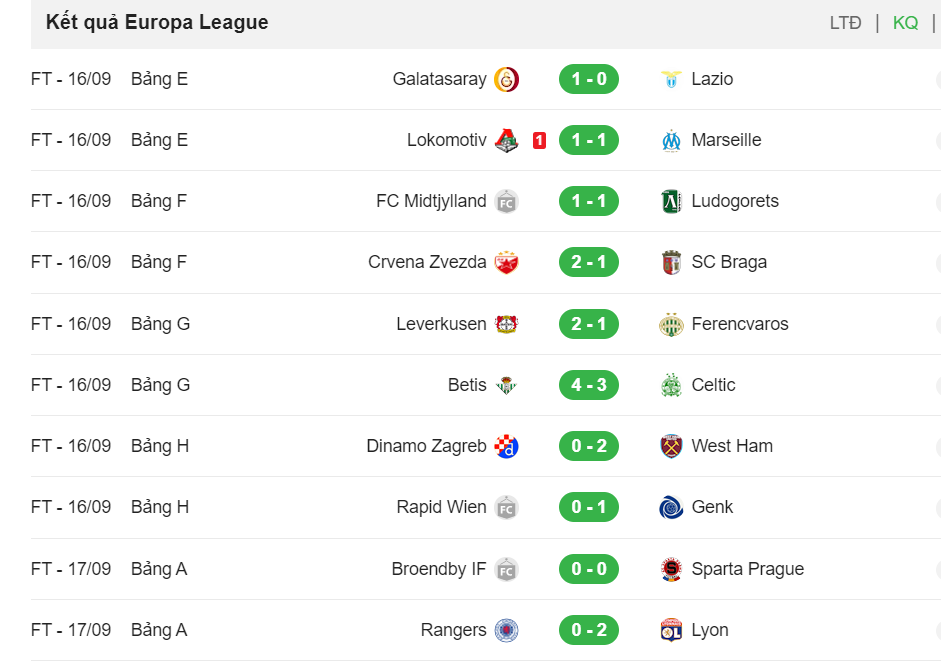The height and width of the screenshot is (662, 941).
Task: Click the West Ham crest icon
Action: [x=671, y=447]
